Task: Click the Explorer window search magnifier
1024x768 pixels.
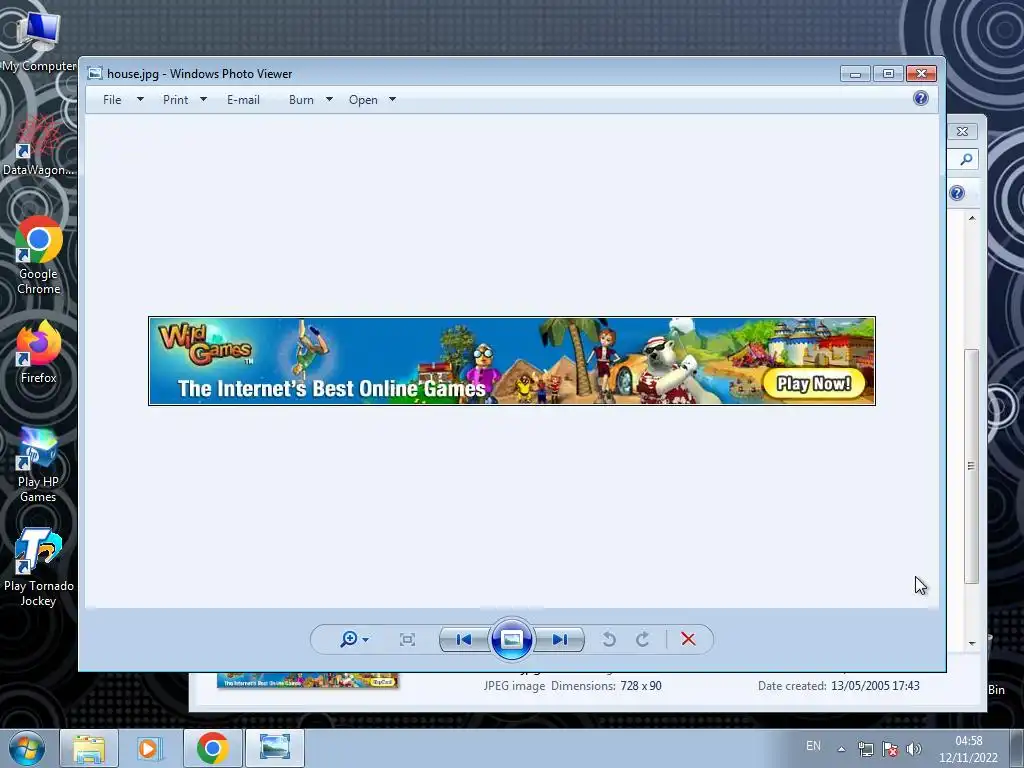Action: coord(966,159)
